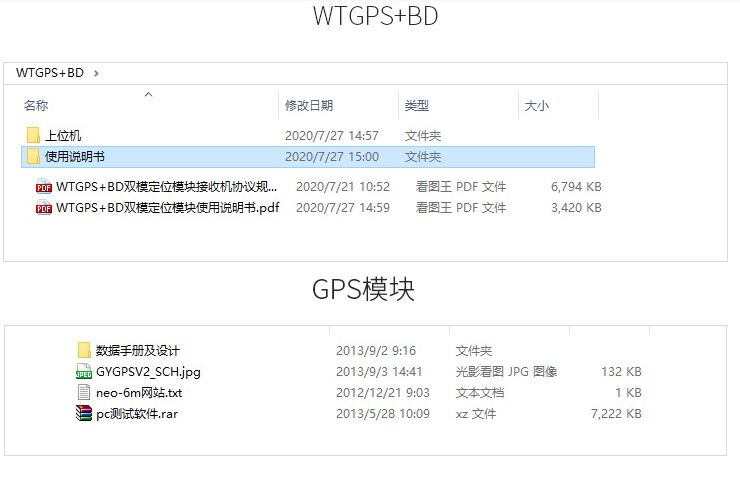Image resolution: width=740 pixels, height=504 pixels.
Task: Click date 2020/7/27 14:57
Action: pyautogui.click(x=332, y=136)
